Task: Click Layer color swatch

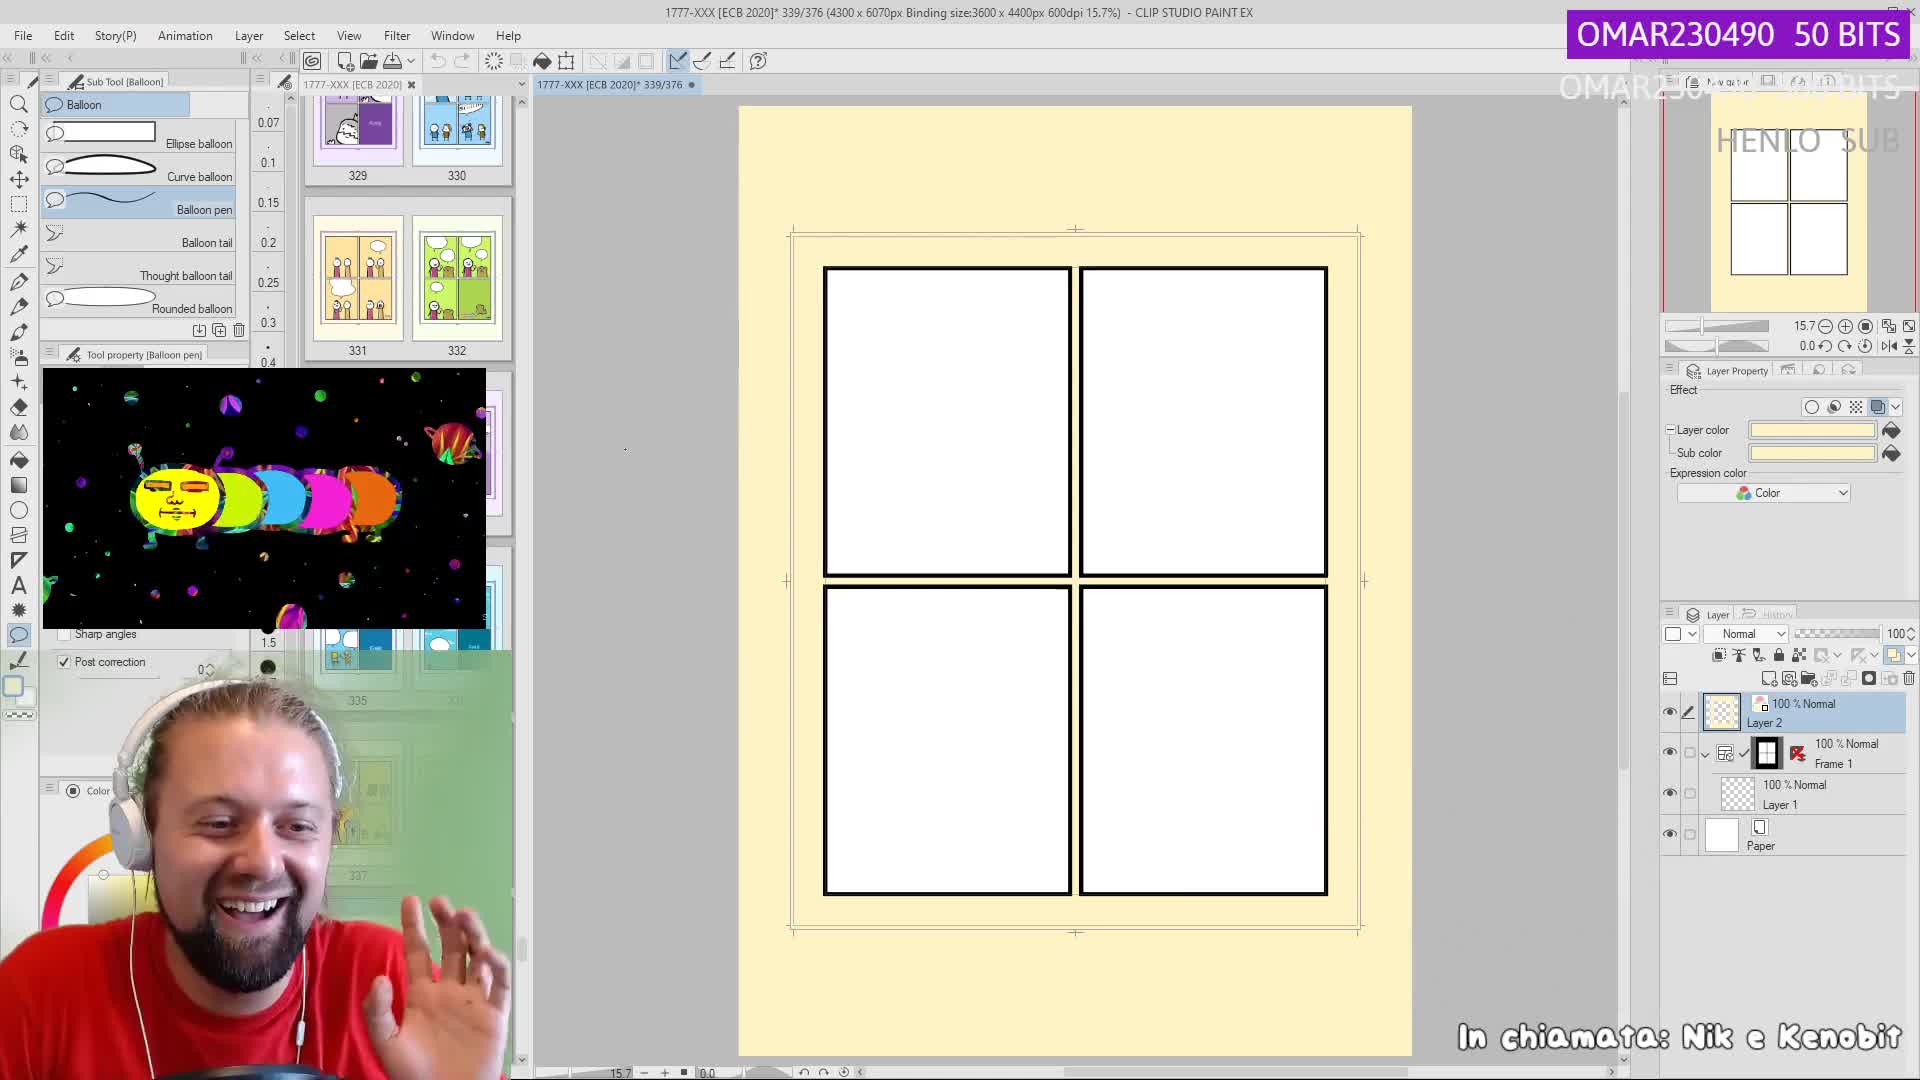Action: 1812,430
